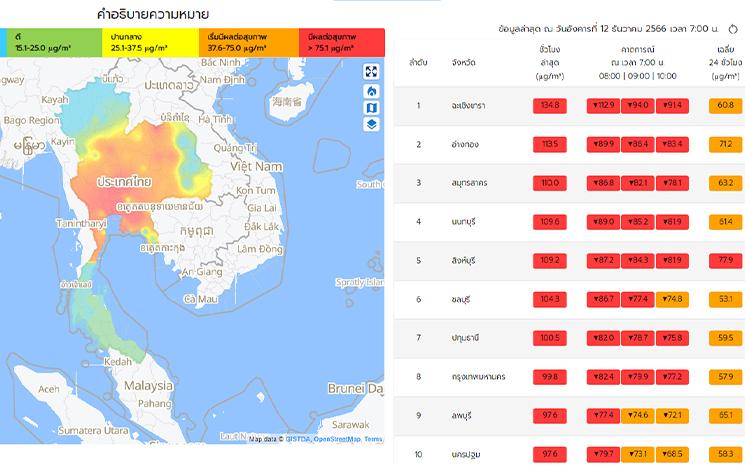Click the orange 74.8 forecast badge
Viewport: 745px width, 465px height.
coord(672,299)
